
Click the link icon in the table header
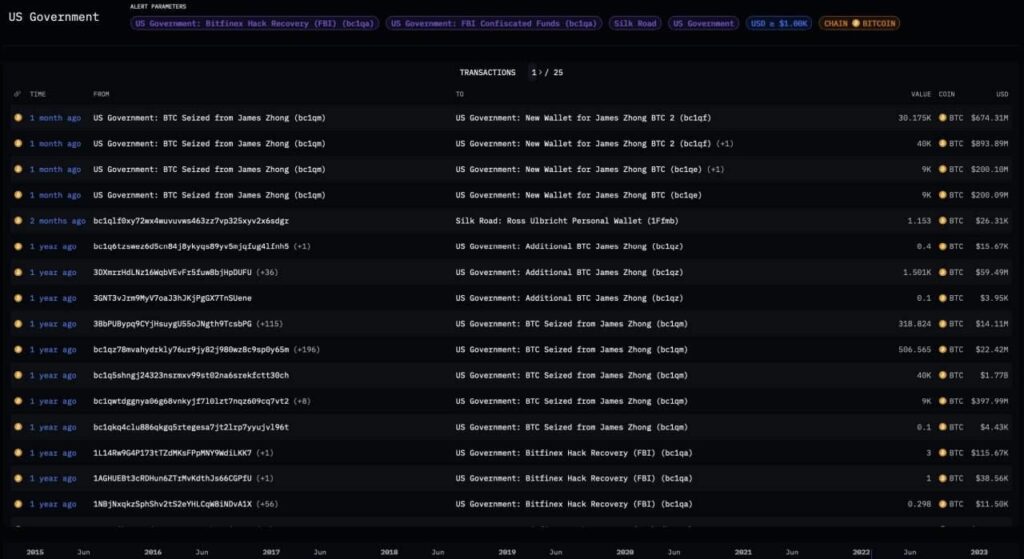(x=17, y=94)
